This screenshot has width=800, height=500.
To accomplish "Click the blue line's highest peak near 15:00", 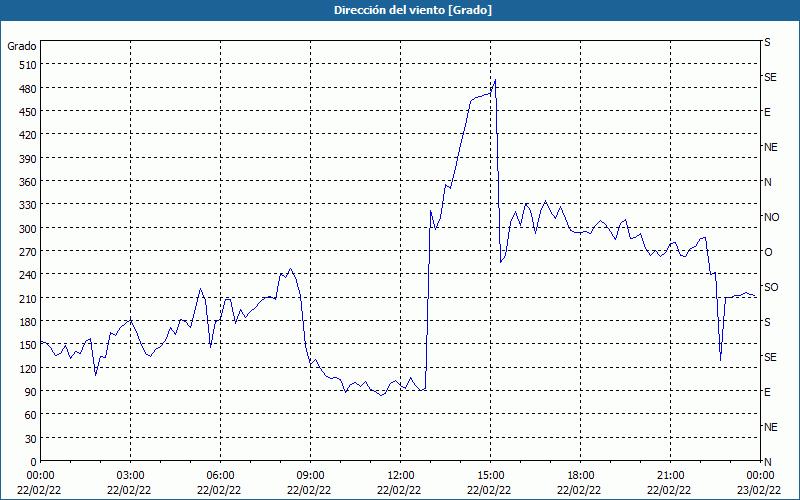I will pyautogui.click(x=495, y=80).
